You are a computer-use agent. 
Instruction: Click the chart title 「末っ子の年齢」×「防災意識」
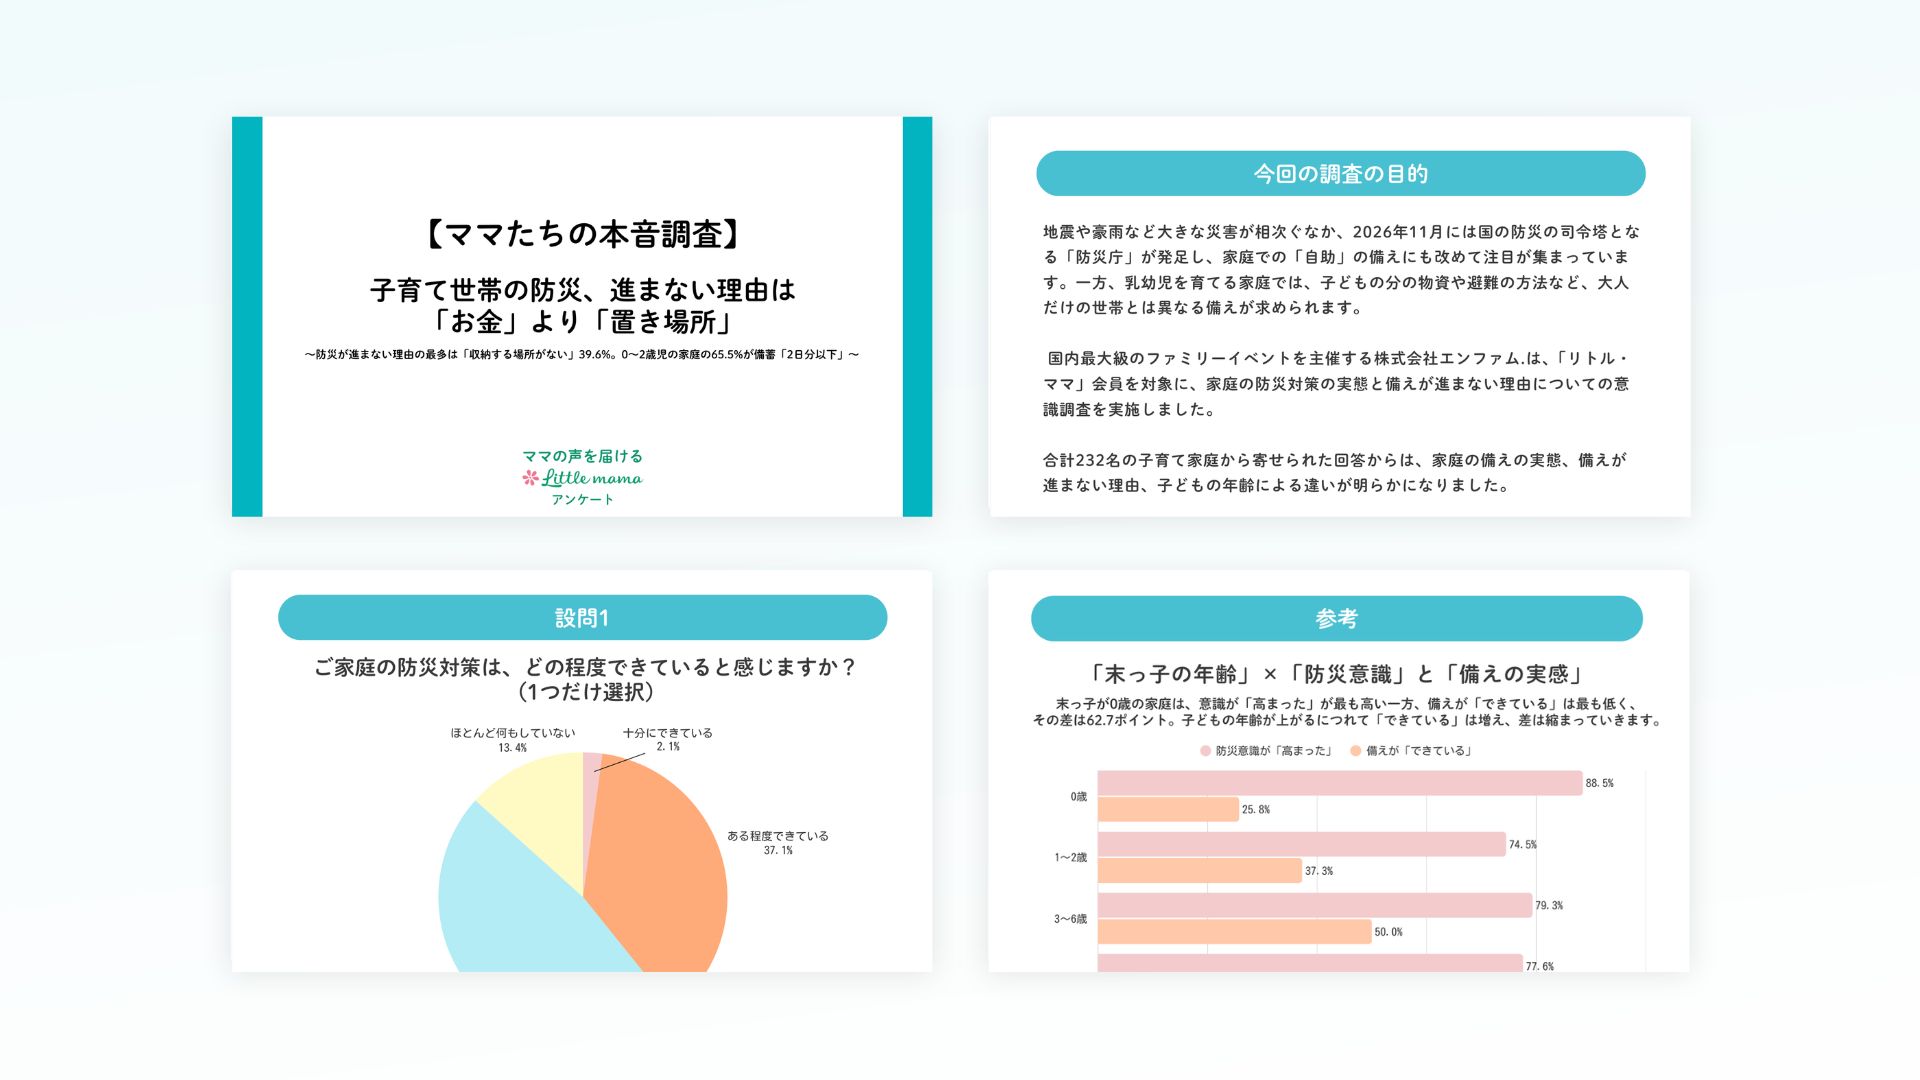(x=1337, y=674)
